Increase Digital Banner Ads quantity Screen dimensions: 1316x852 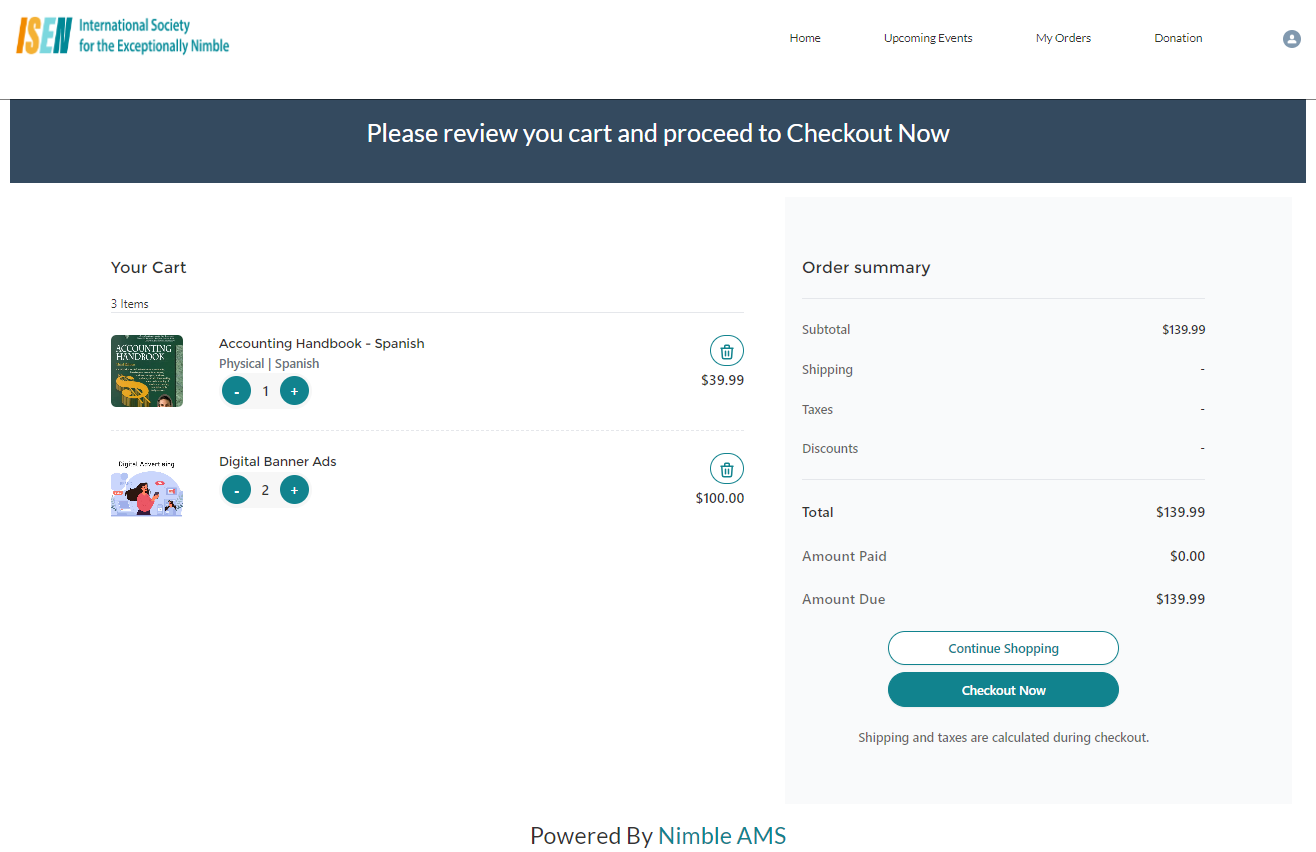pyautogui.click(x=294, y=490)
